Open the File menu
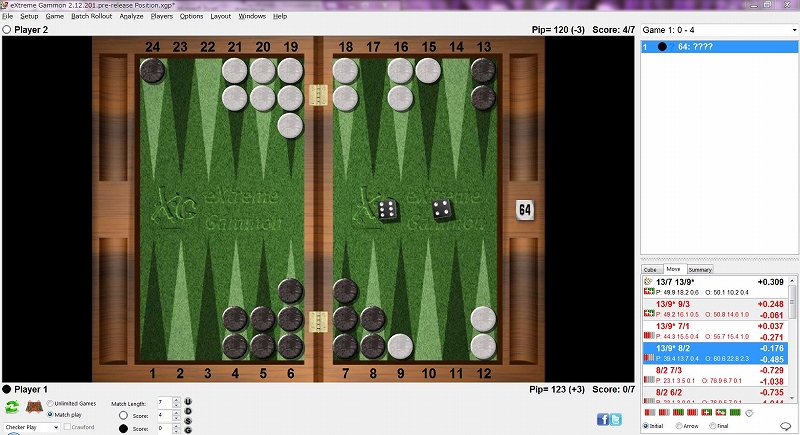The image size is (800, 435). coord(8,16)
